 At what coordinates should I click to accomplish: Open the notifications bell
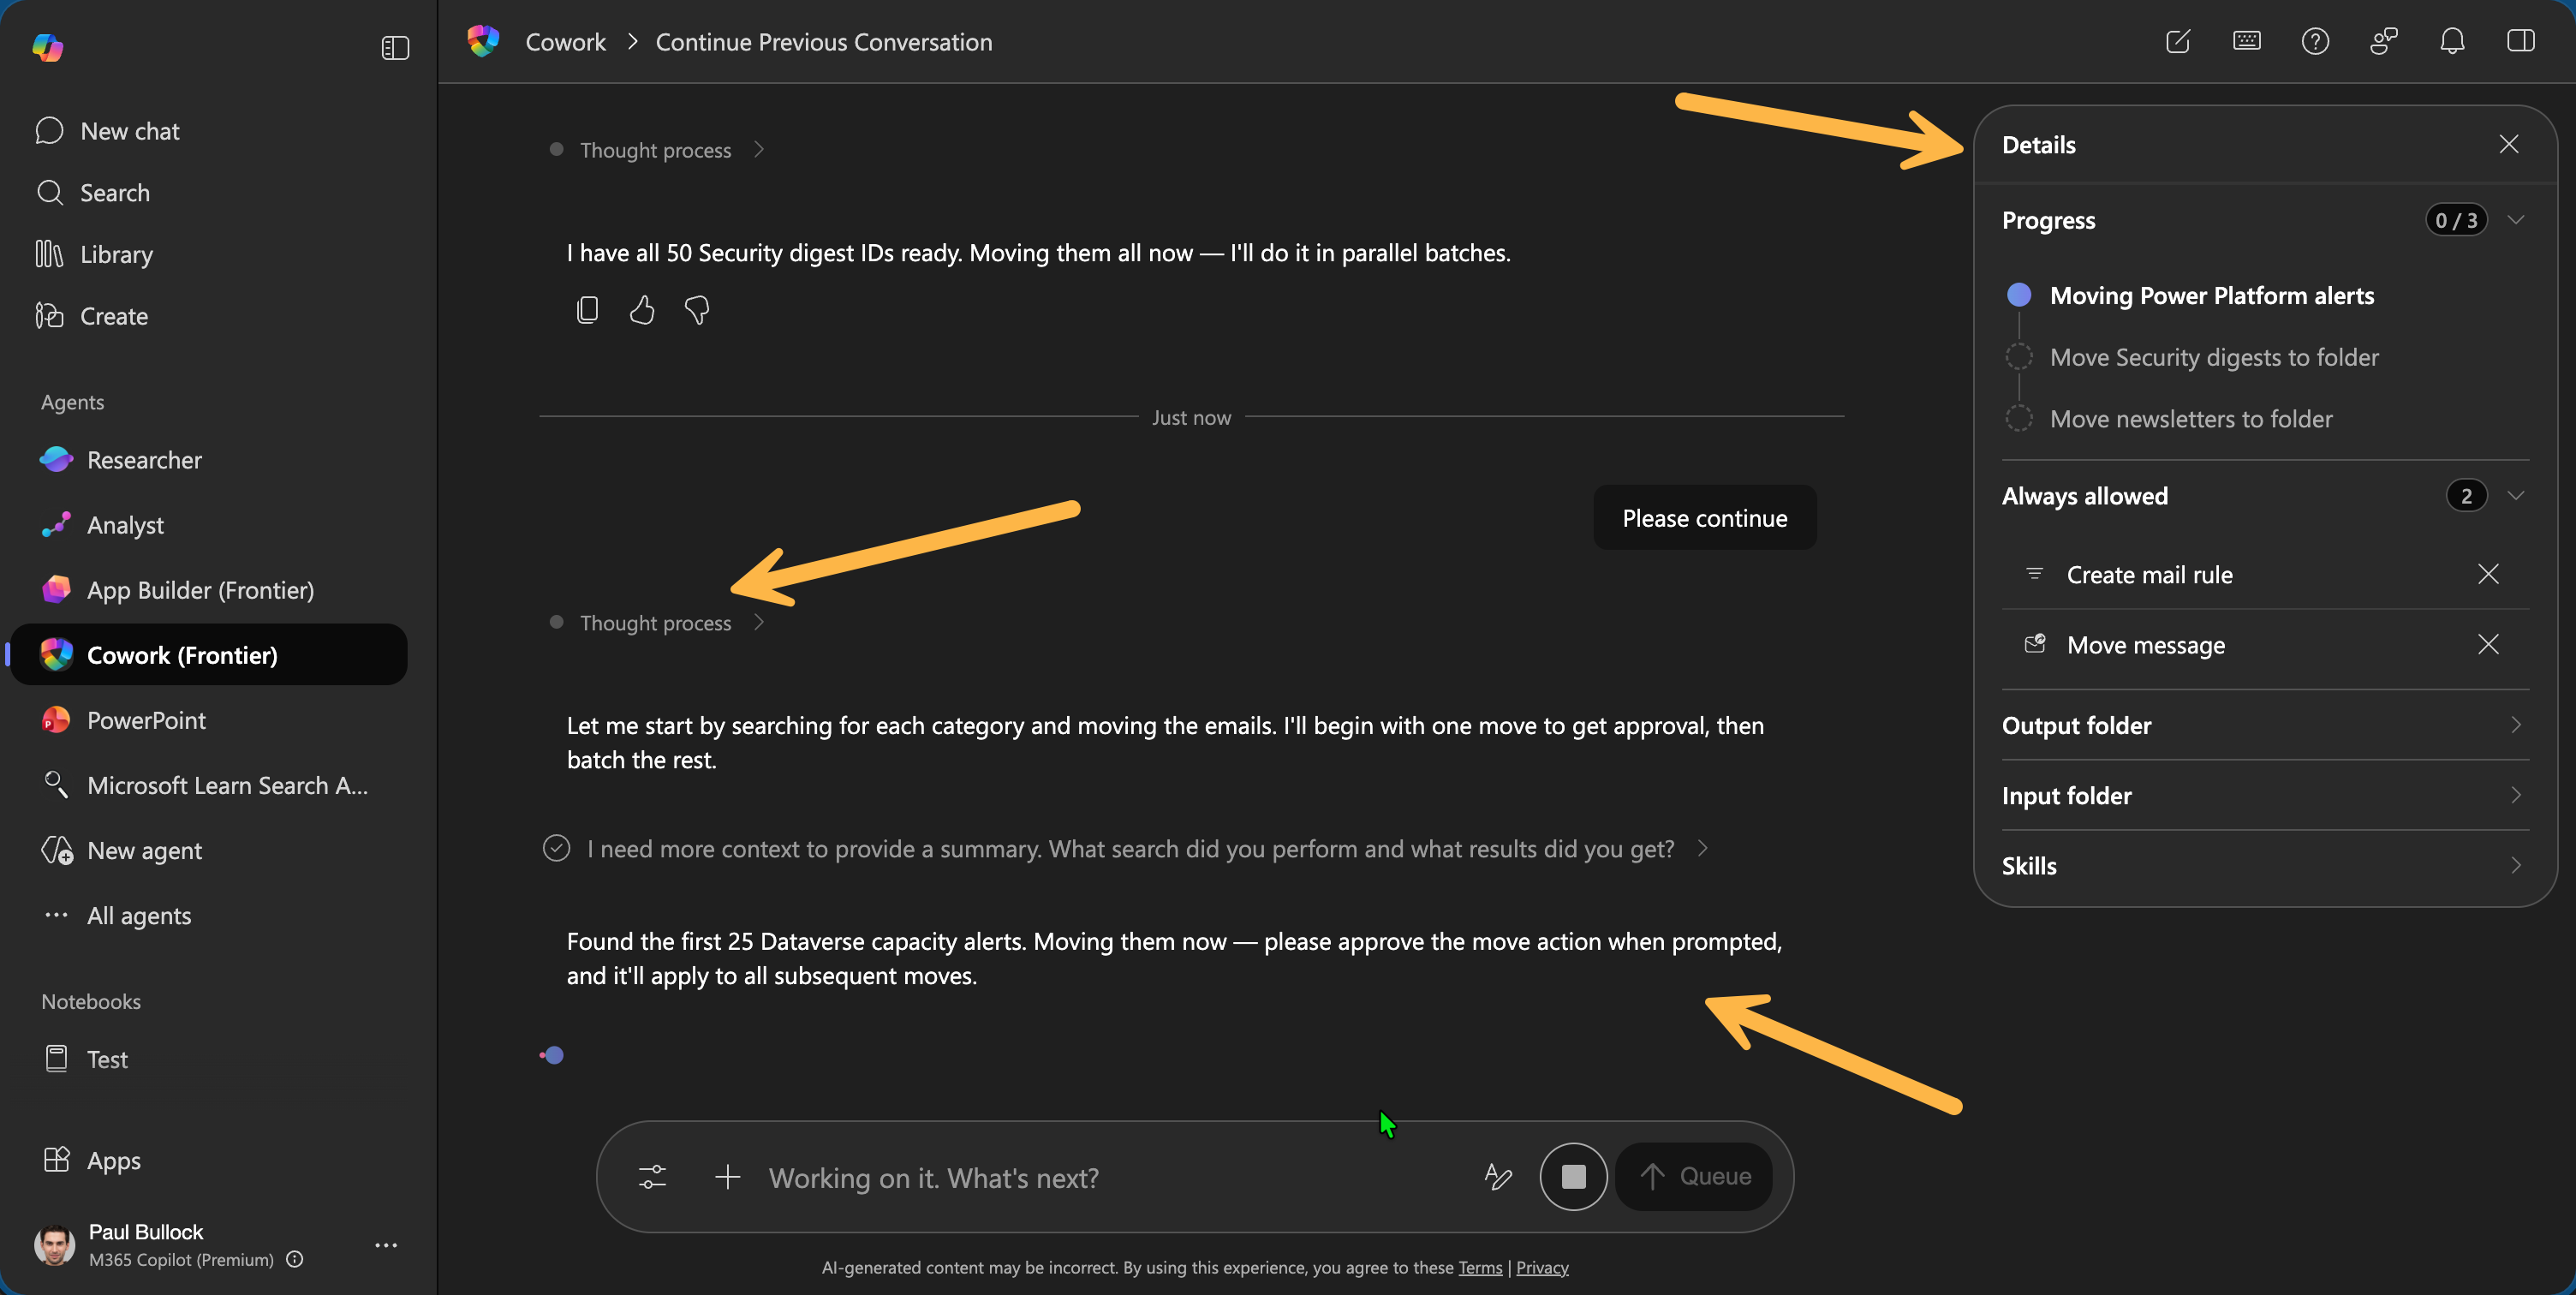(2452, 41)
